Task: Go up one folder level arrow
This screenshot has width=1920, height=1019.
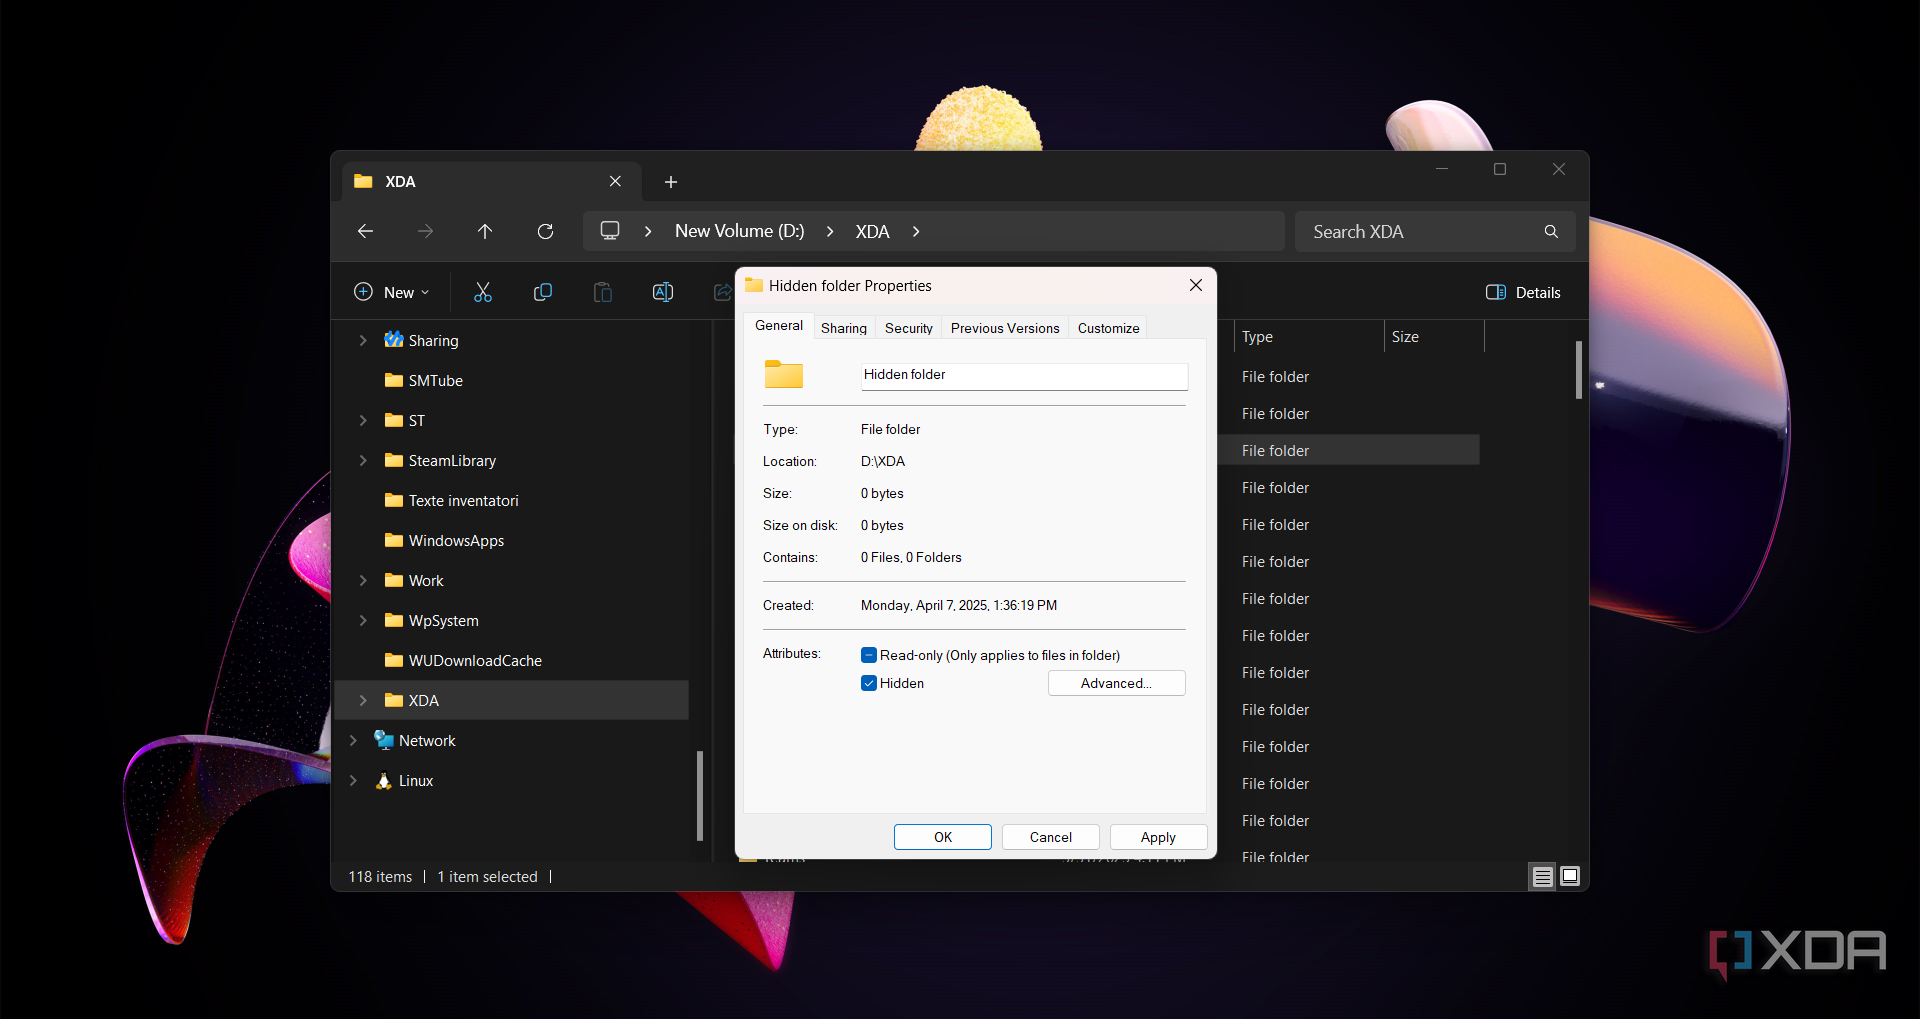Action: pyautogui.click(x=485, y=231)
